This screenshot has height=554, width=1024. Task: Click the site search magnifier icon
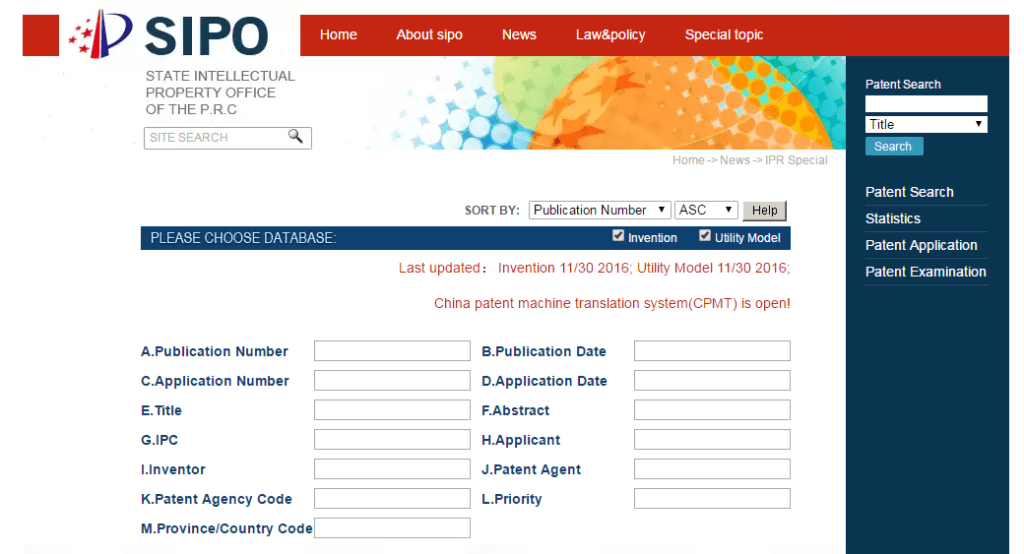296,136
